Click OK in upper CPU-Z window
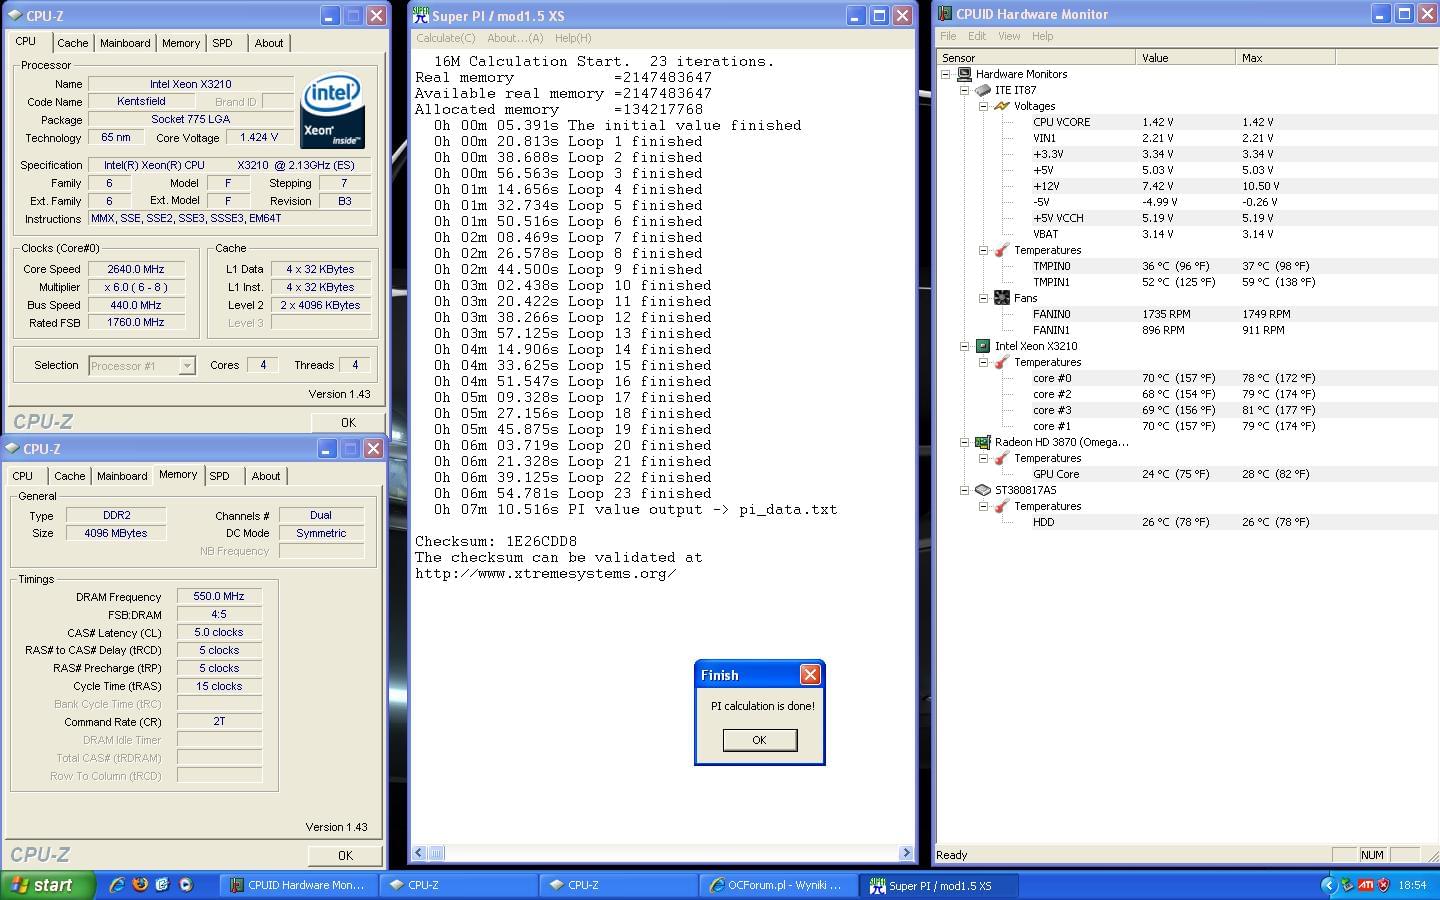This screenshot has width=1440, height=900. (348, 422)
